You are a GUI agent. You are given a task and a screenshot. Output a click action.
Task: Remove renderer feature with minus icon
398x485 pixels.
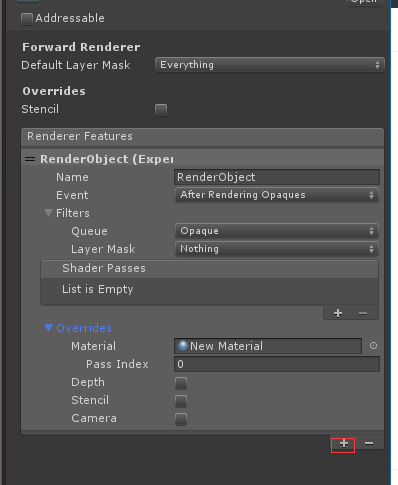pyautogui.click(x=369, y=443)
